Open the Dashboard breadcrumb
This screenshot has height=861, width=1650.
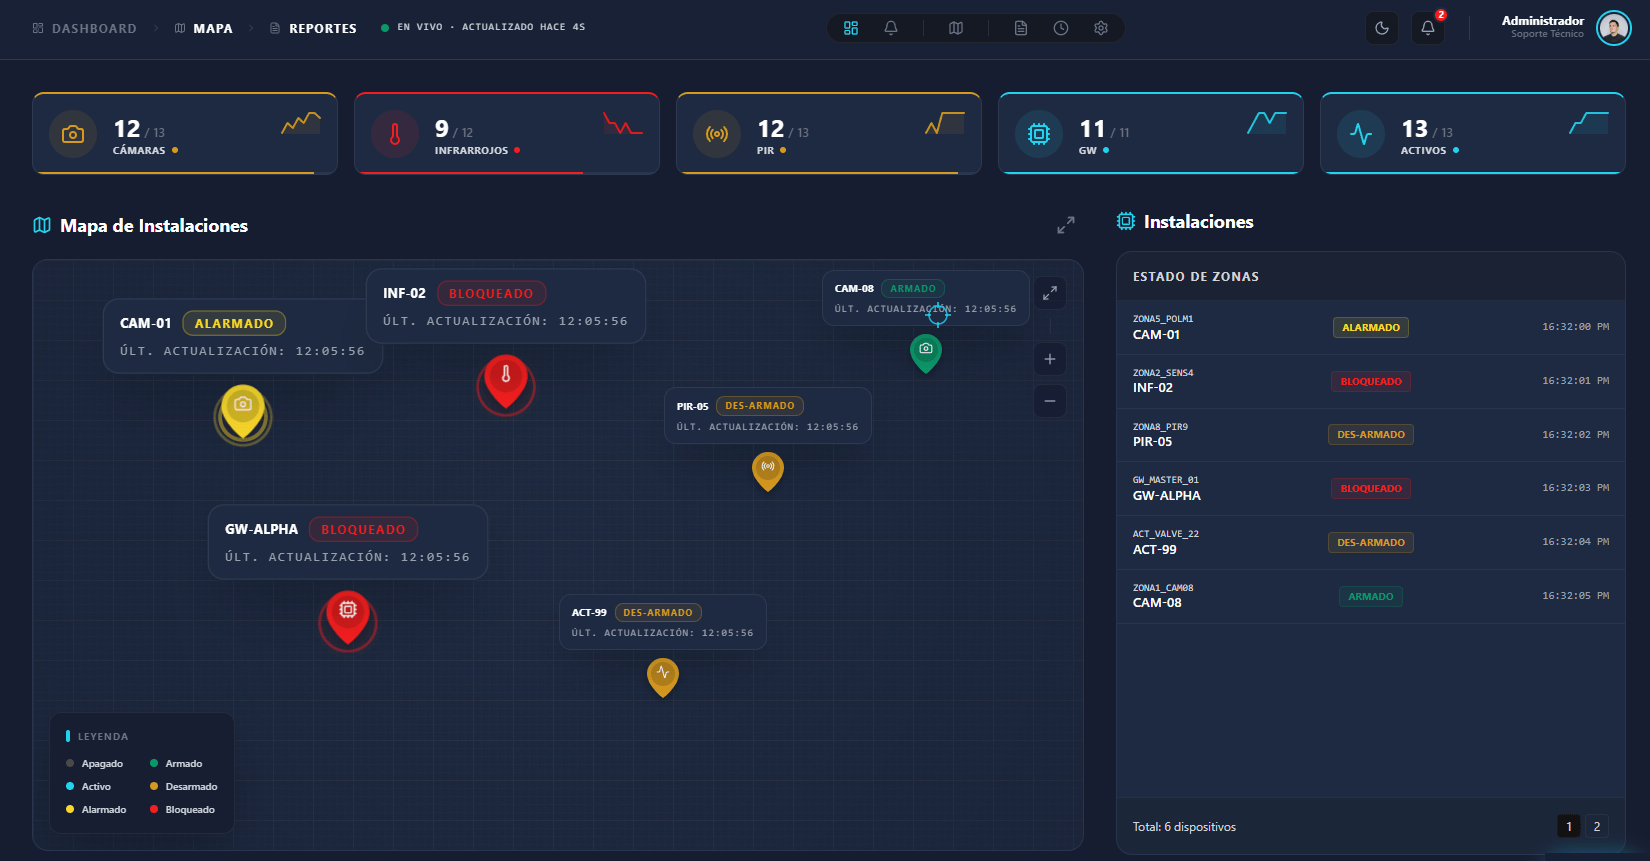click(84, 28)
